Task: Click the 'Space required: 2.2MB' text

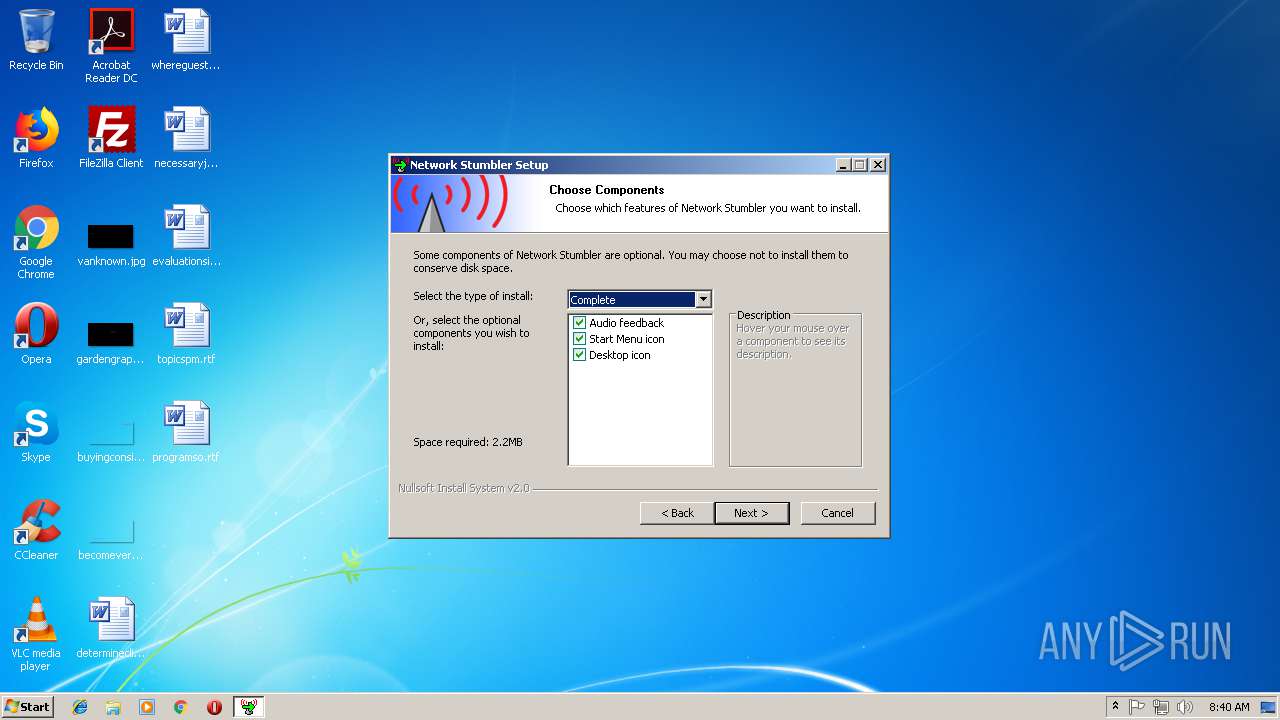Action: (468, 442)
